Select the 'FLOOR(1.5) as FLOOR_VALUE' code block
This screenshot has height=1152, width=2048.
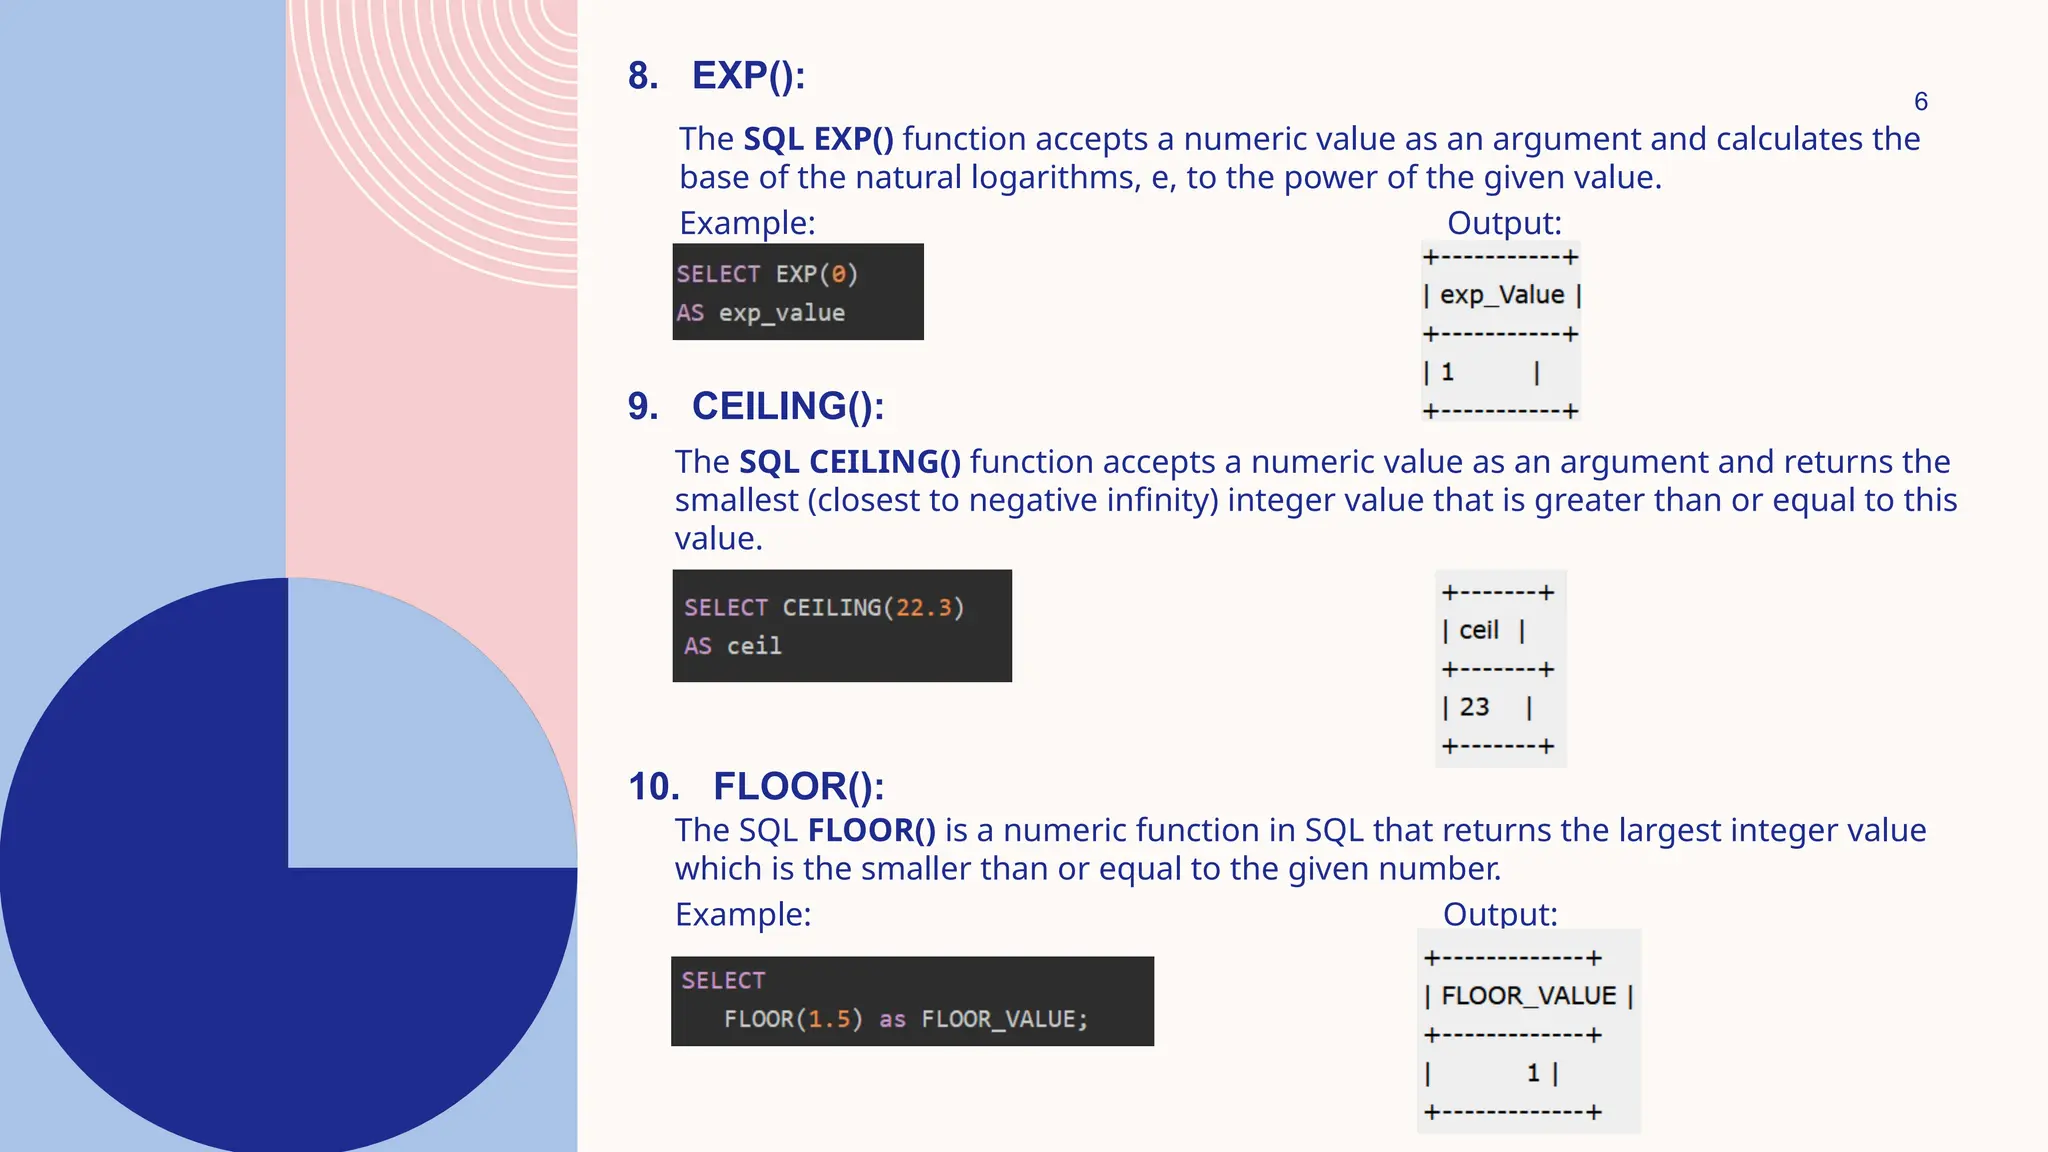click(912, 1001)
